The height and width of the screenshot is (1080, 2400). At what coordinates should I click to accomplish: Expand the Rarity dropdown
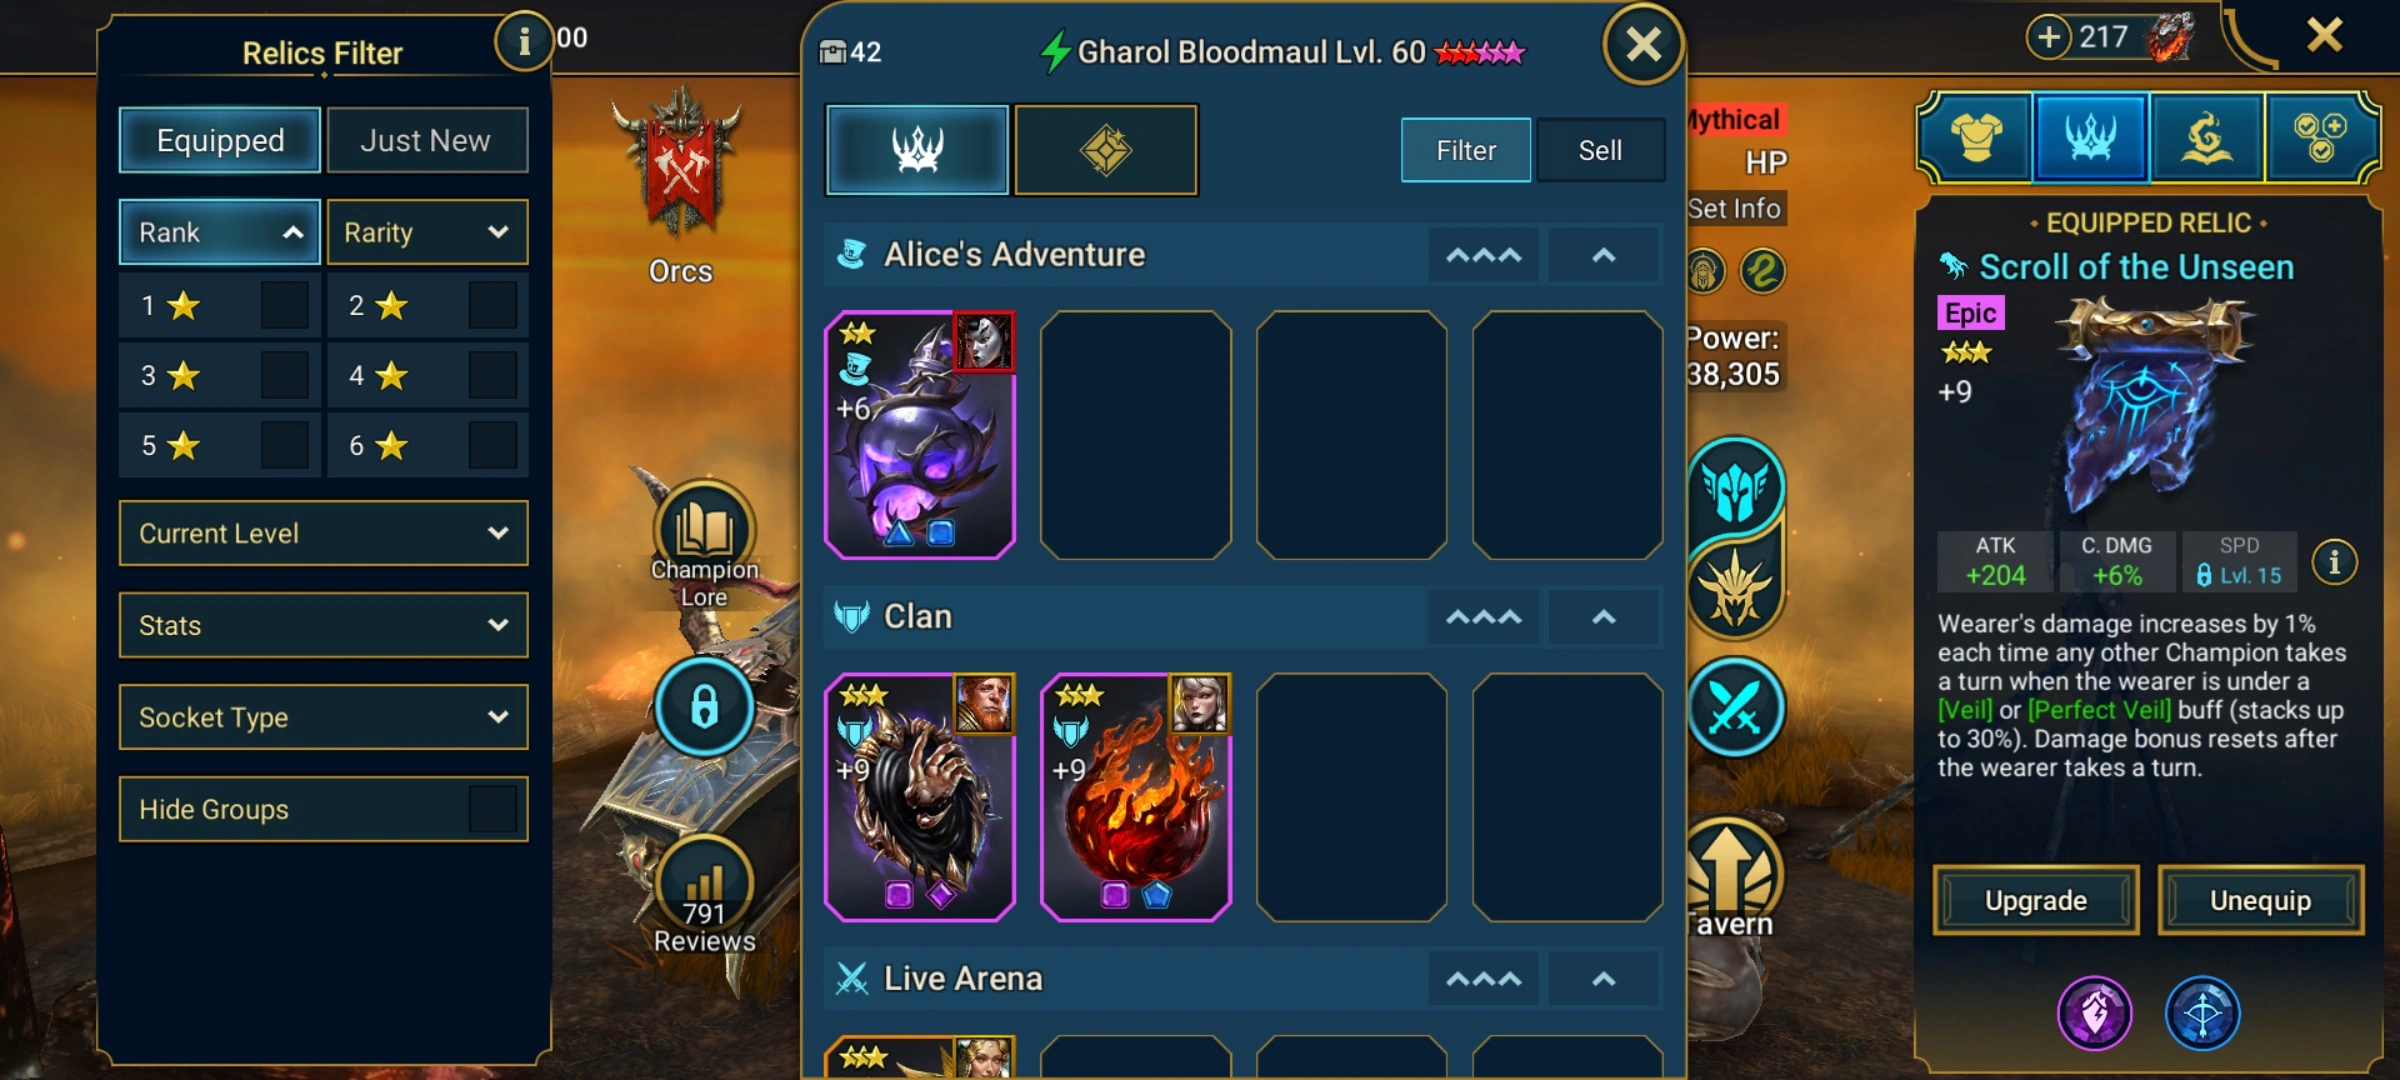click(427, 232)
